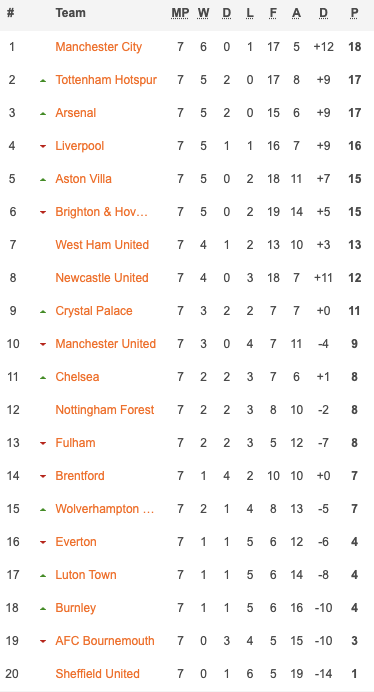Image resolution: width=374 pixels, height=692 pixels.
Task: Click the W wins column header
Action: coord(203,13)
